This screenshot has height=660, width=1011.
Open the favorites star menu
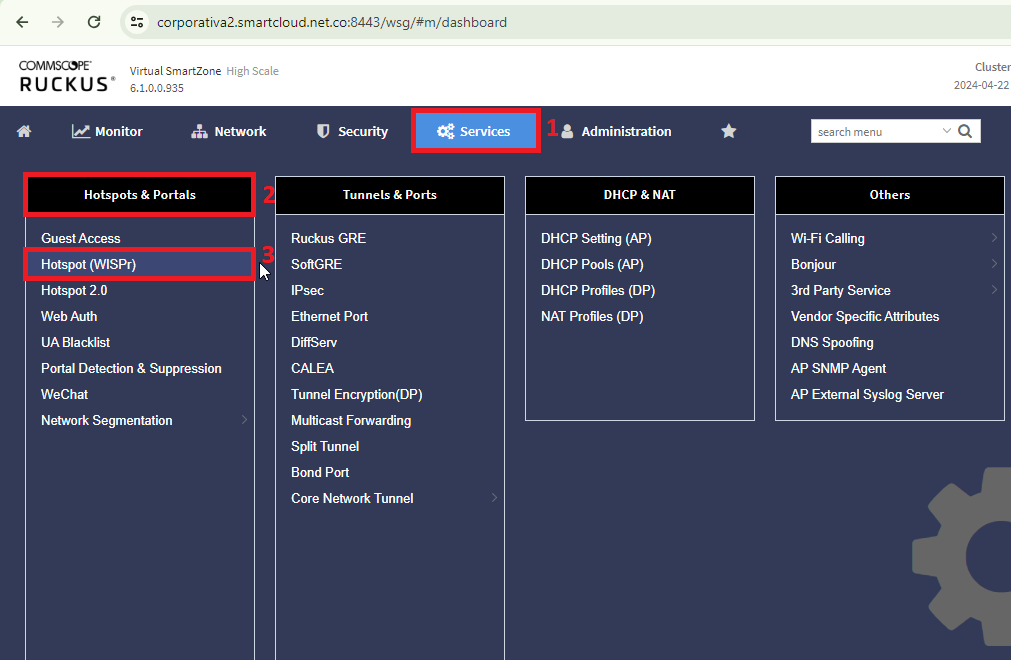click(x=729, y=131)
